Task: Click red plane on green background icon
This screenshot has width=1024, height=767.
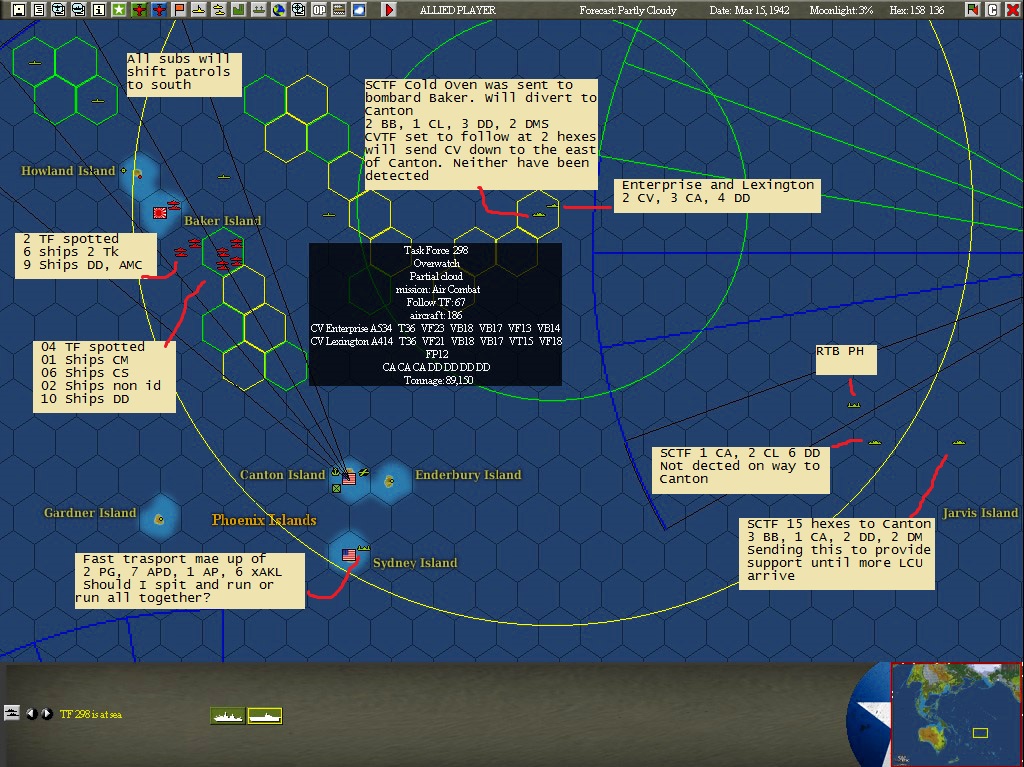Action: (x=138, y=10)
